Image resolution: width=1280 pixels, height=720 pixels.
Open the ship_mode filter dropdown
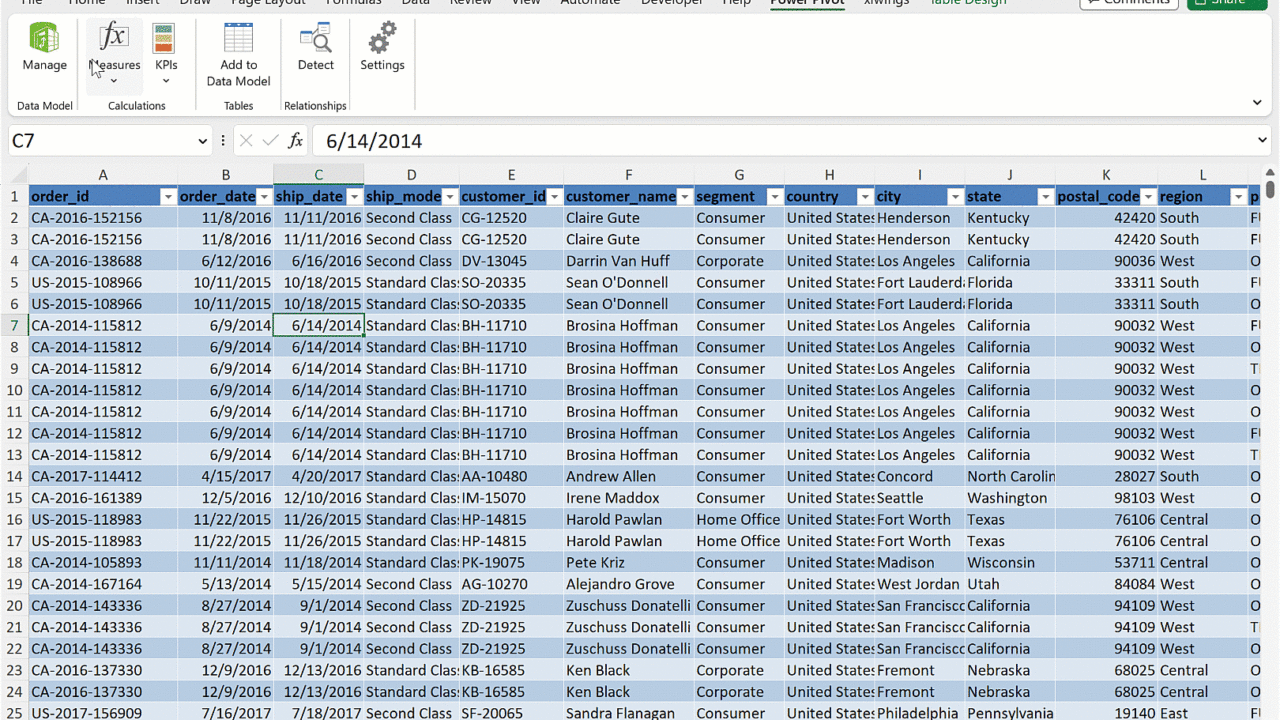click(450, 197)
